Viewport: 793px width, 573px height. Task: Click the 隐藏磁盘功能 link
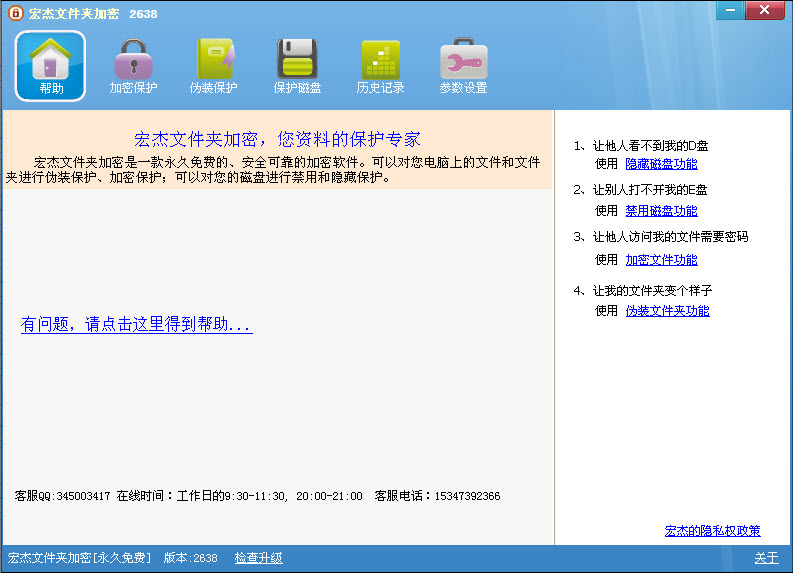pos(661,164)
